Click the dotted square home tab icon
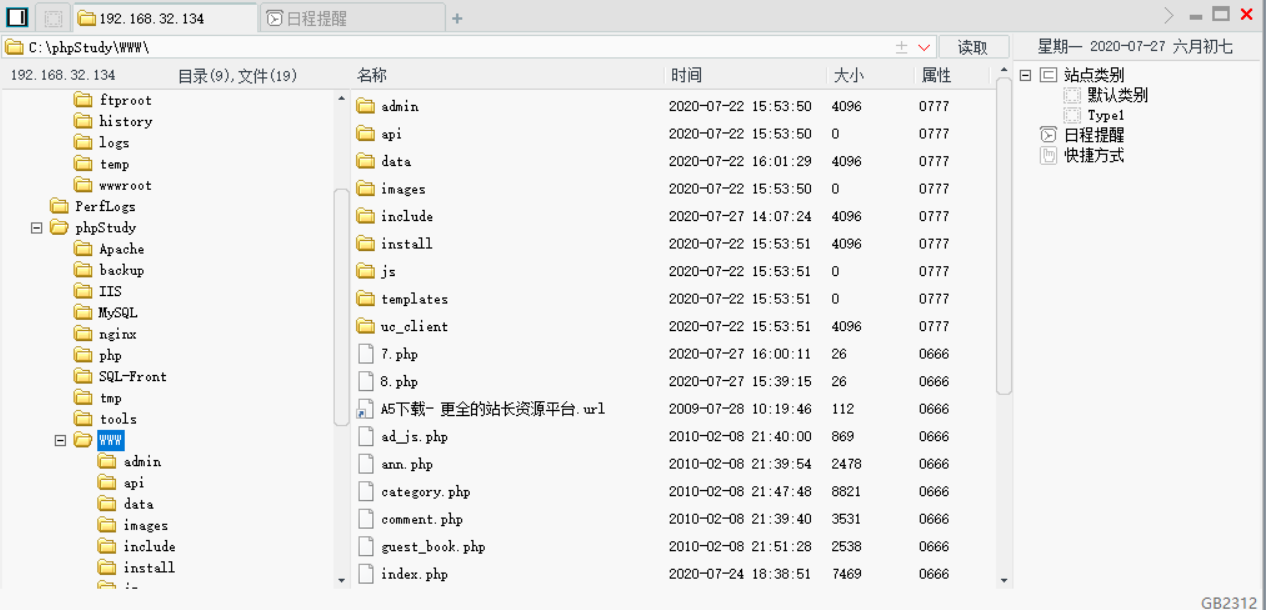The width and height of the screenshot is (1271, 610). pos(53,18)
